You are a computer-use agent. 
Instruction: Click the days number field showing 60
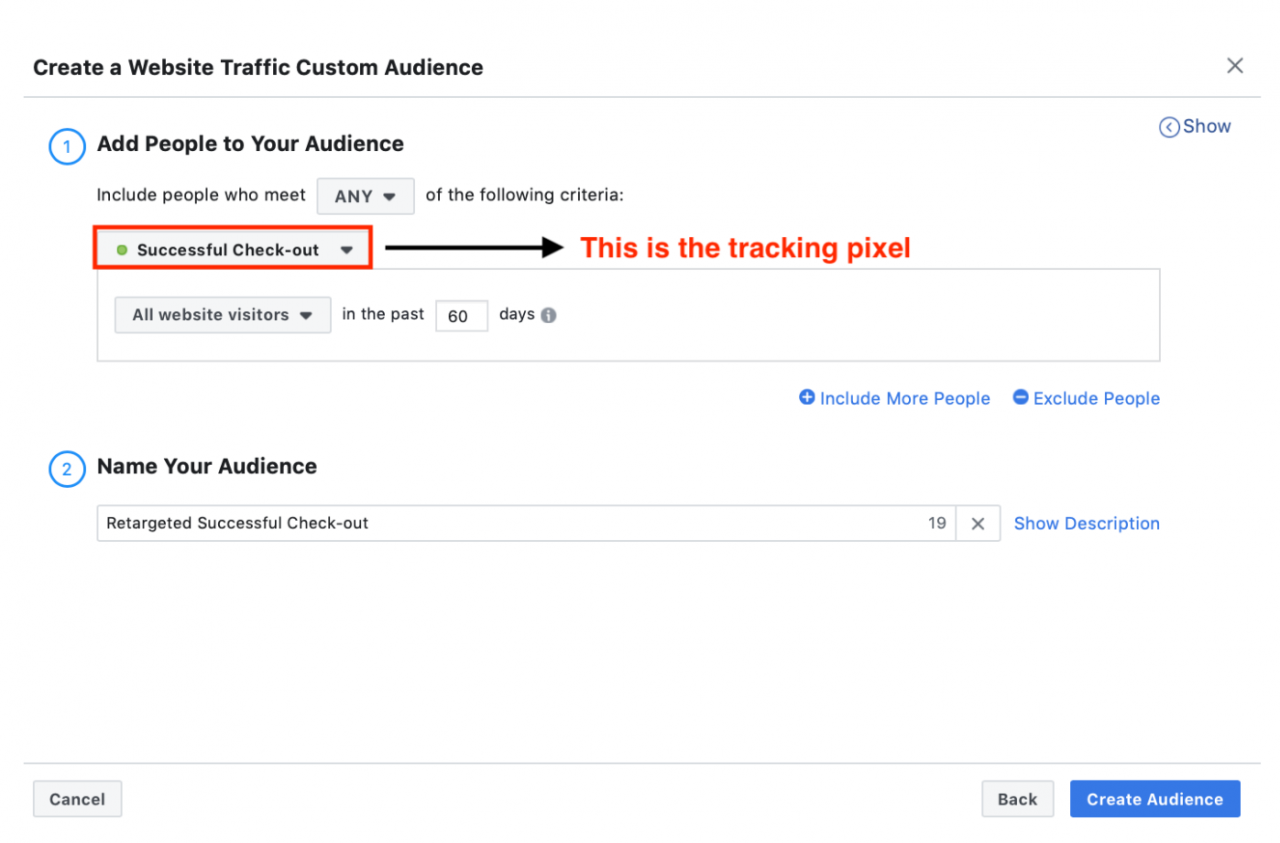461,316
